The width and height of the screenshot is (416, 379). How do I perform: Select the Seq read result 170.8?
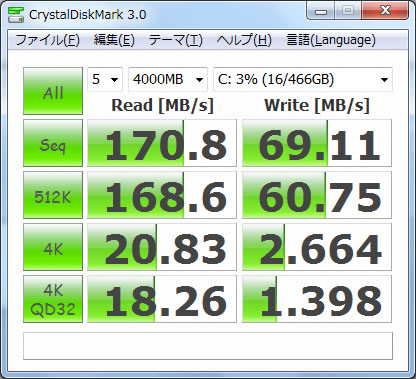[162, 143]
